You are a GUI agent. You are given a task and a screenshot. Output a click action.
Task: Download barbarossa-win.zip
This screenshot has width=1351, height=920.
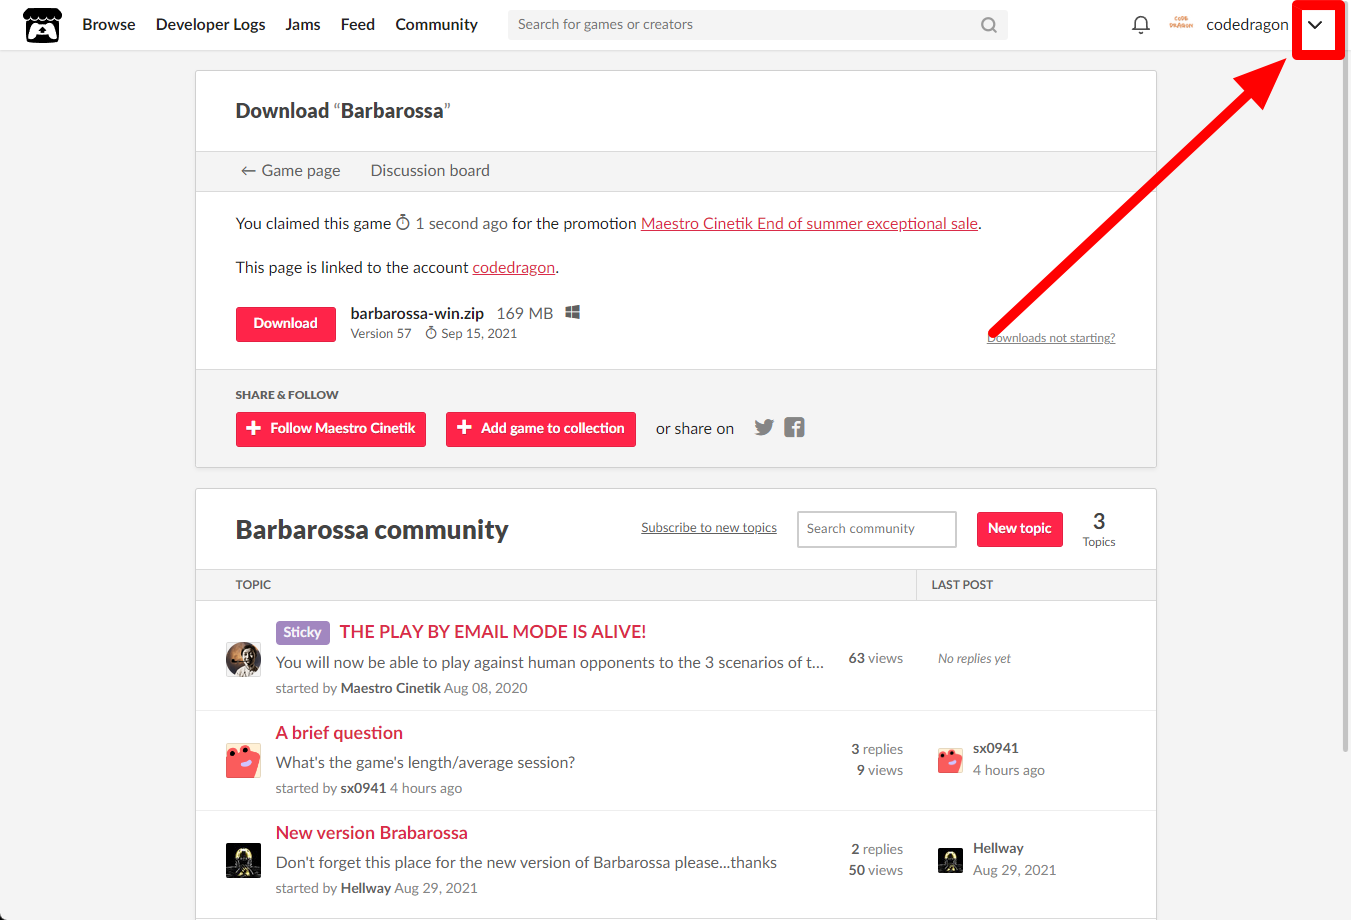click(x=286, y=324)
